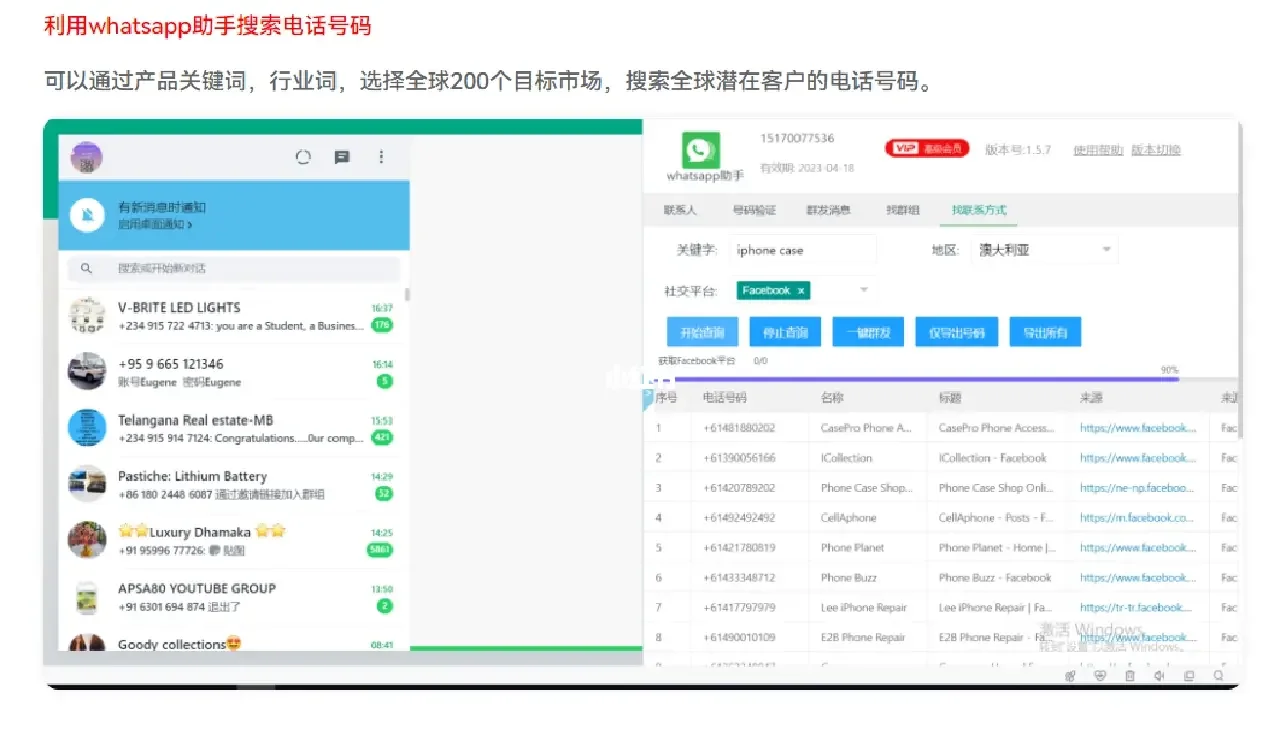1280x755 pixels.
Task: Click the magnifier icon in chat search
Action: tap(86, 268)
